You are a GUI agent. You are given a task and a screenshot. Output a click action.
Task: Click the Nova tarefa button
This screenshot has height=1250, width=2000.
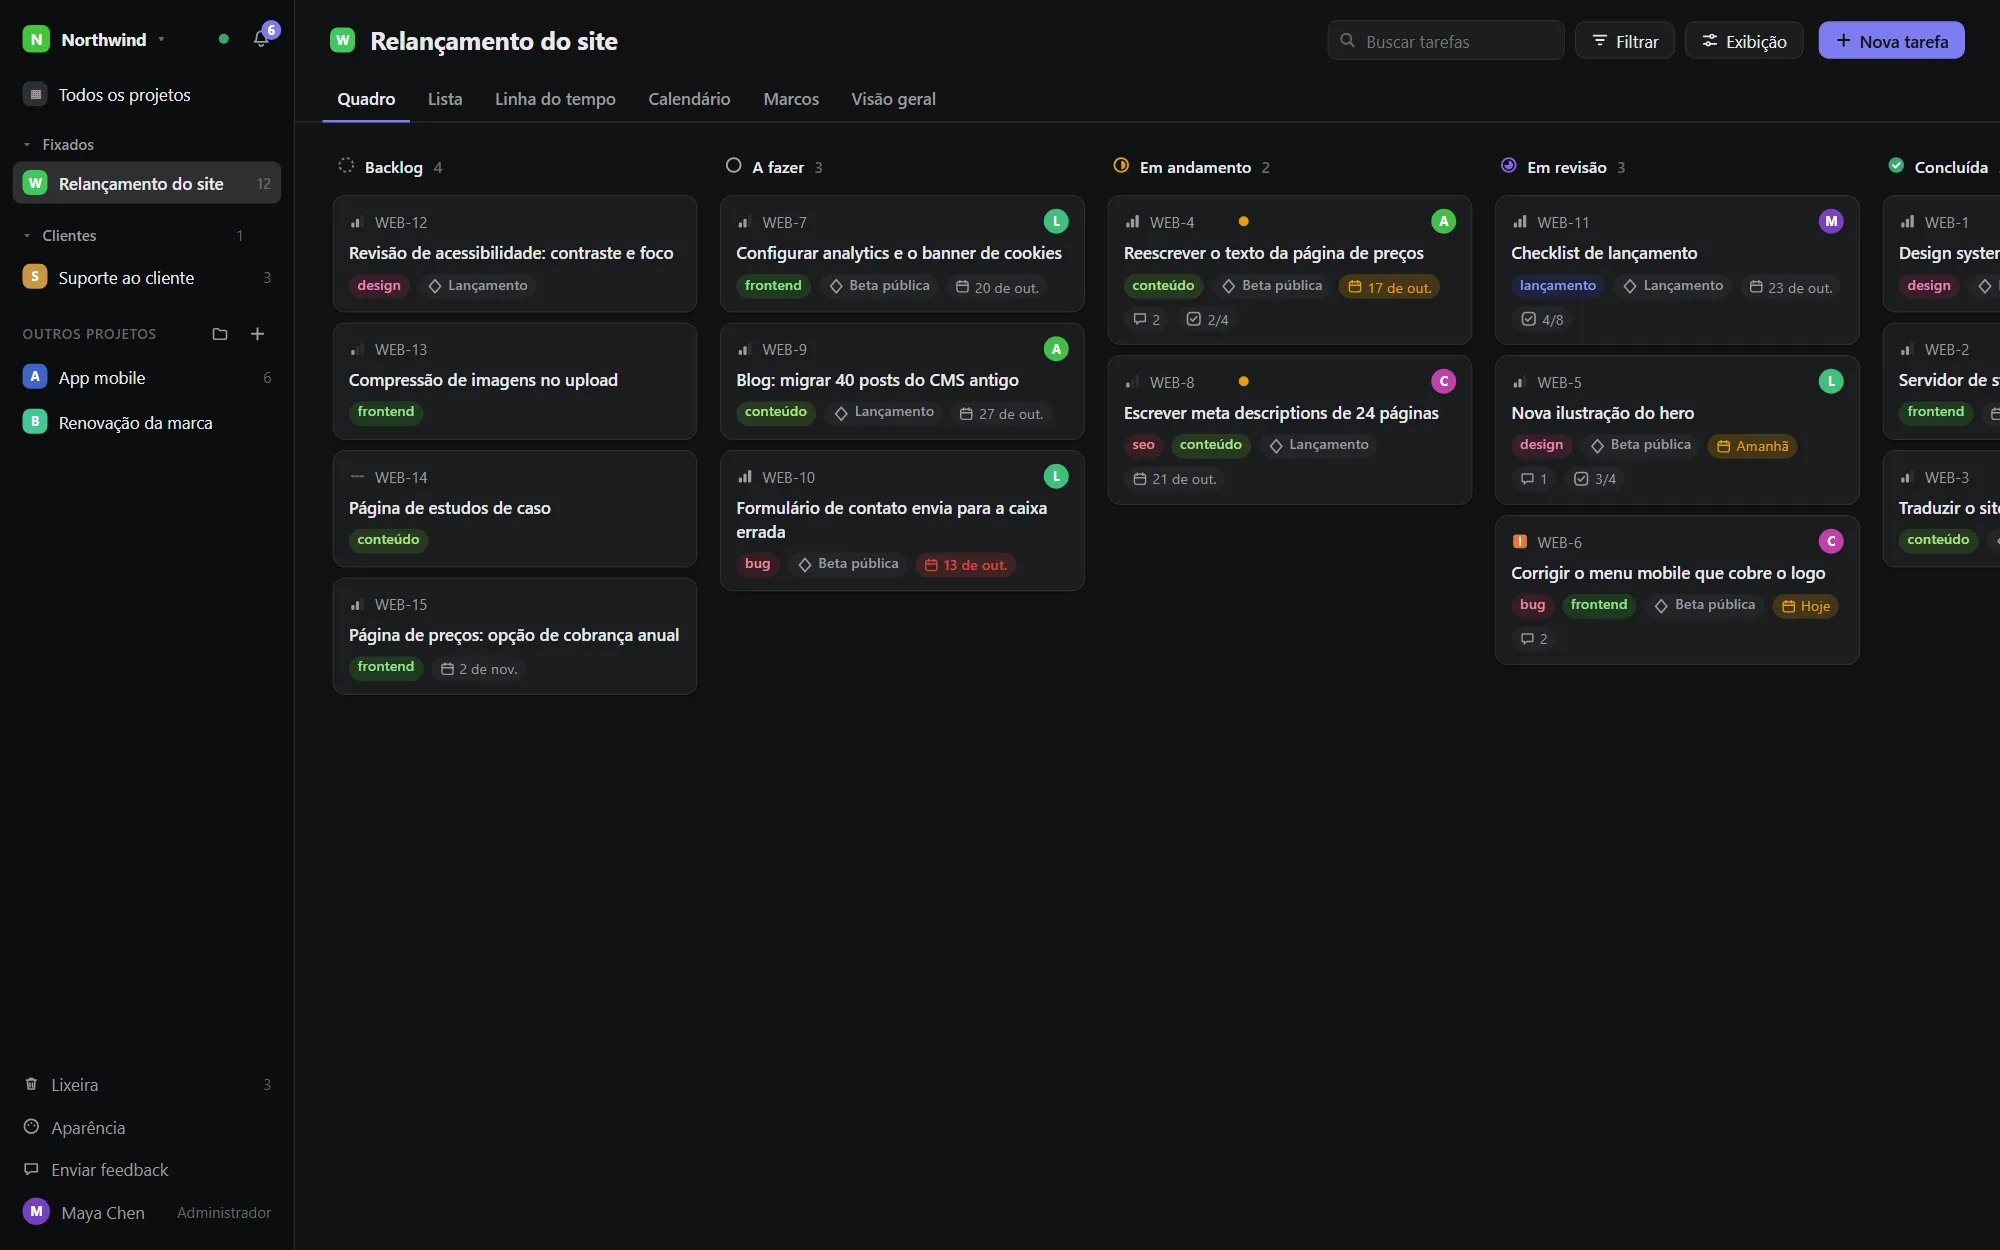tap(1891, 41)
